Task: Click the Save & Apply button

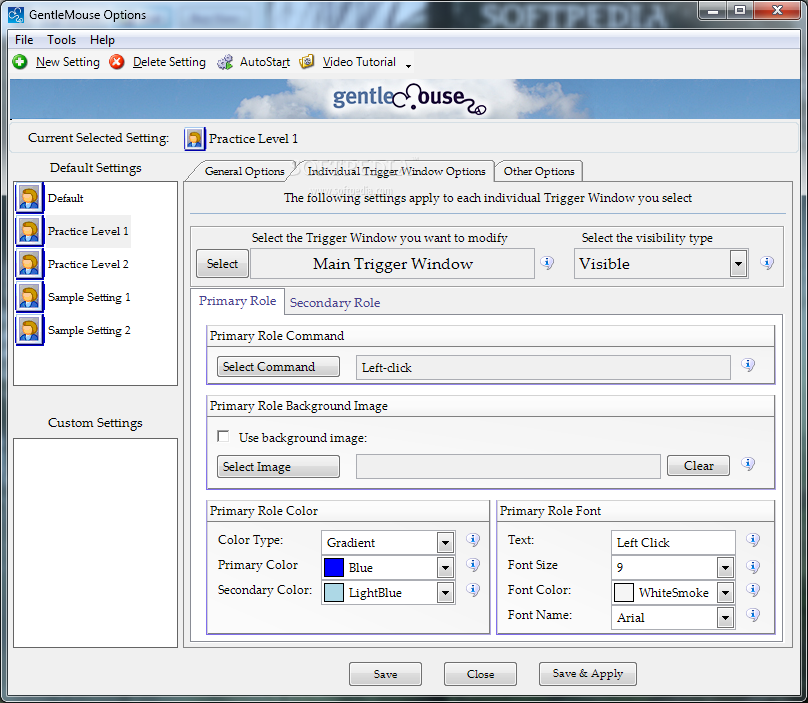Action: pos(587,674)
